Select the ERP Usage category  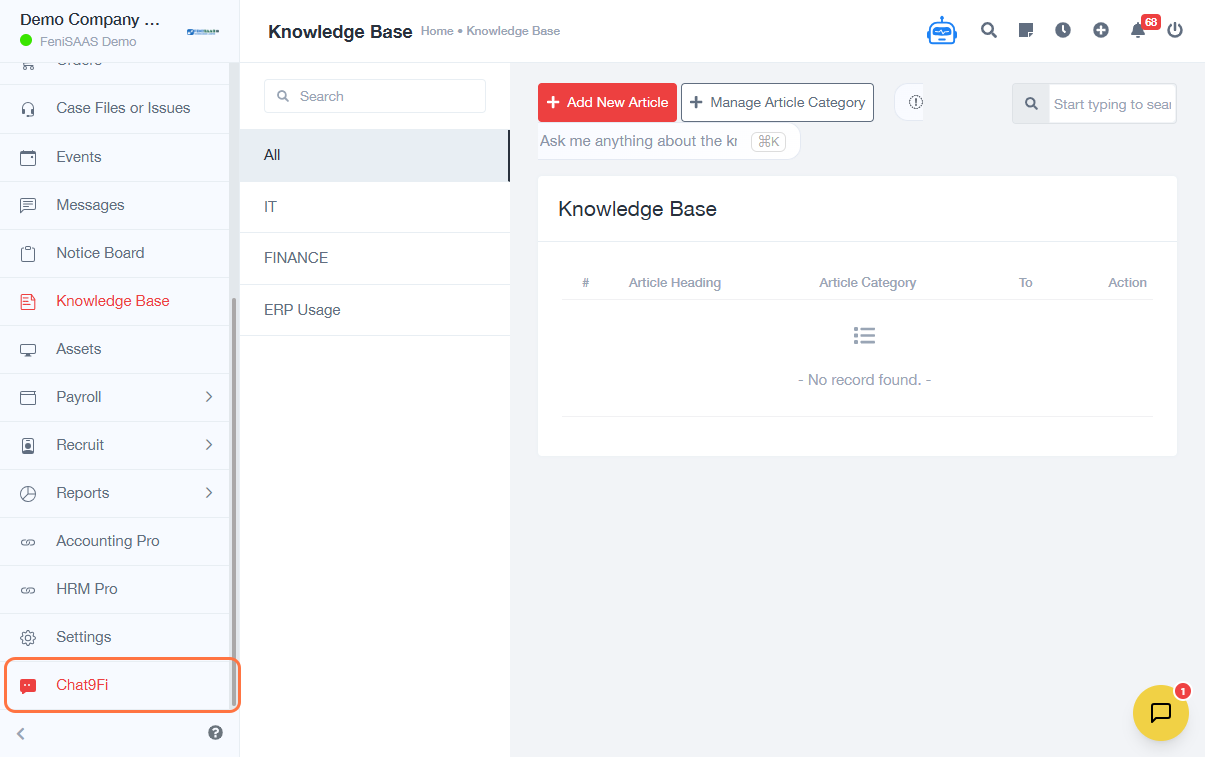pos(374,310)
